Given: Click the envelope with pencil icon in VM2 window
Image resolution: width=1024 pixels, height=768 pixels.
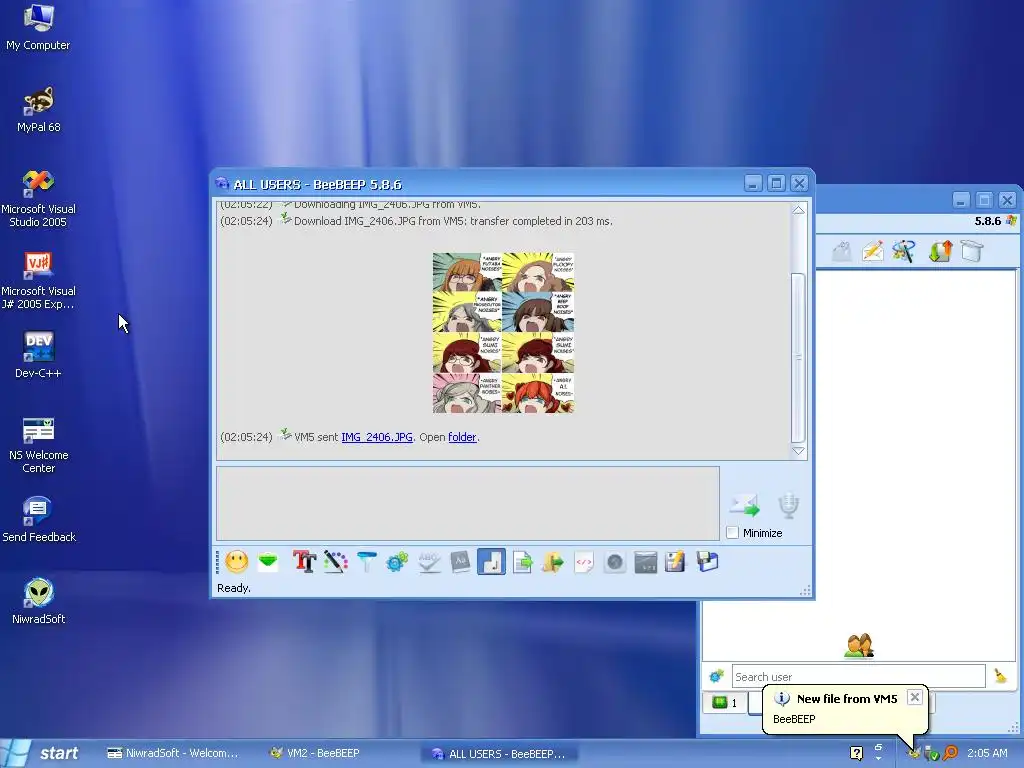Looking at the screenshot, I should click(x=873, y=251).
